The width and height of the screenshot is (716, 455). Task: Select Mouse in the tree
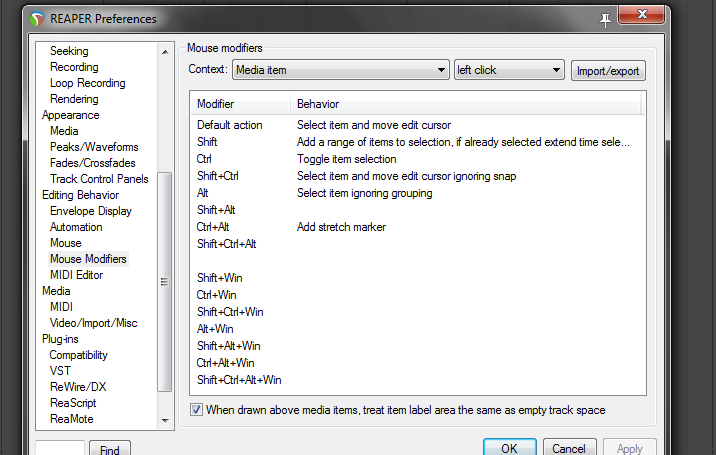(66, 243)
